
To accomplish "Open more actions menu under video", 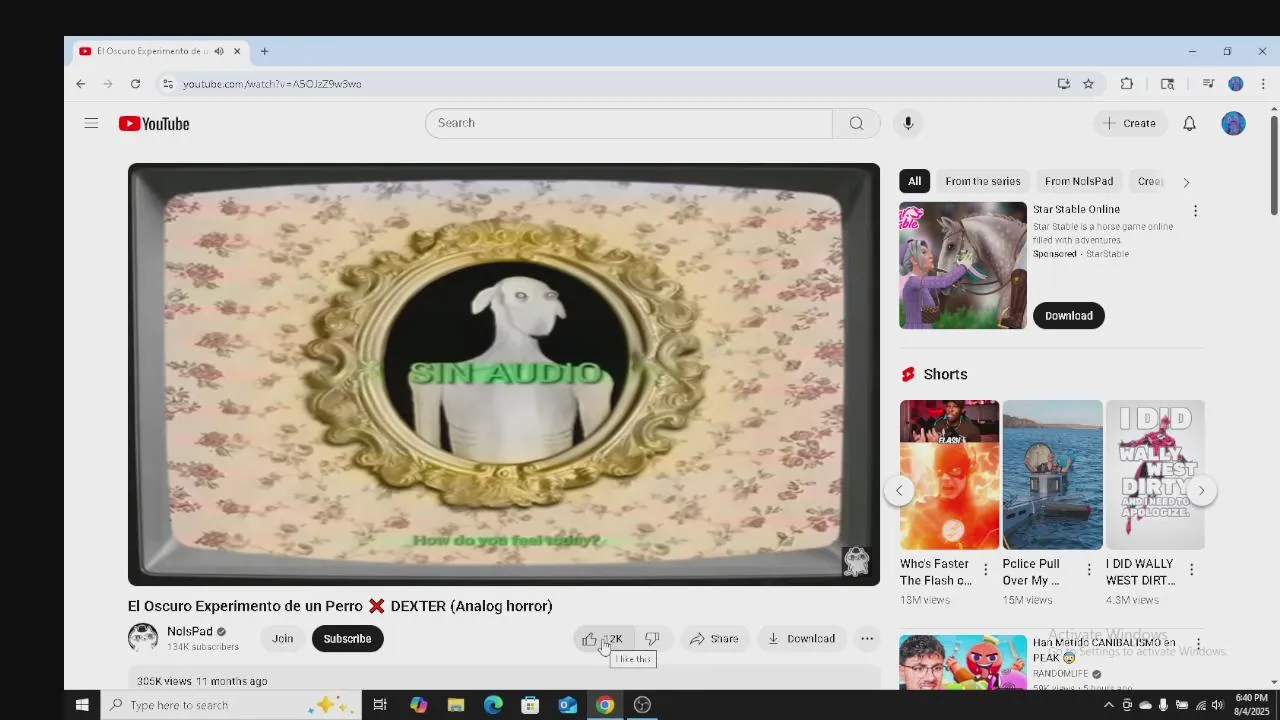I will [x=867, y=639].
